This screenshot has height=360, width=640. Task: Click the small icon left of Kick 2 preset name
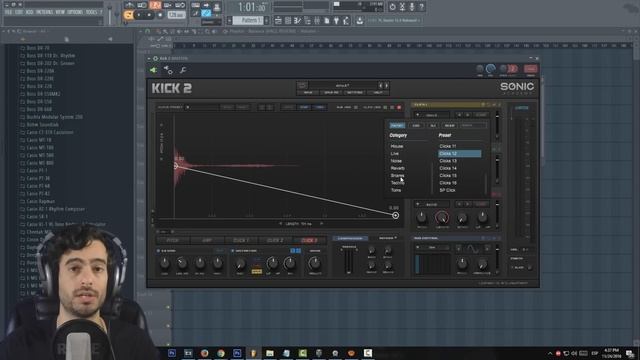click(x=302, y=85)
